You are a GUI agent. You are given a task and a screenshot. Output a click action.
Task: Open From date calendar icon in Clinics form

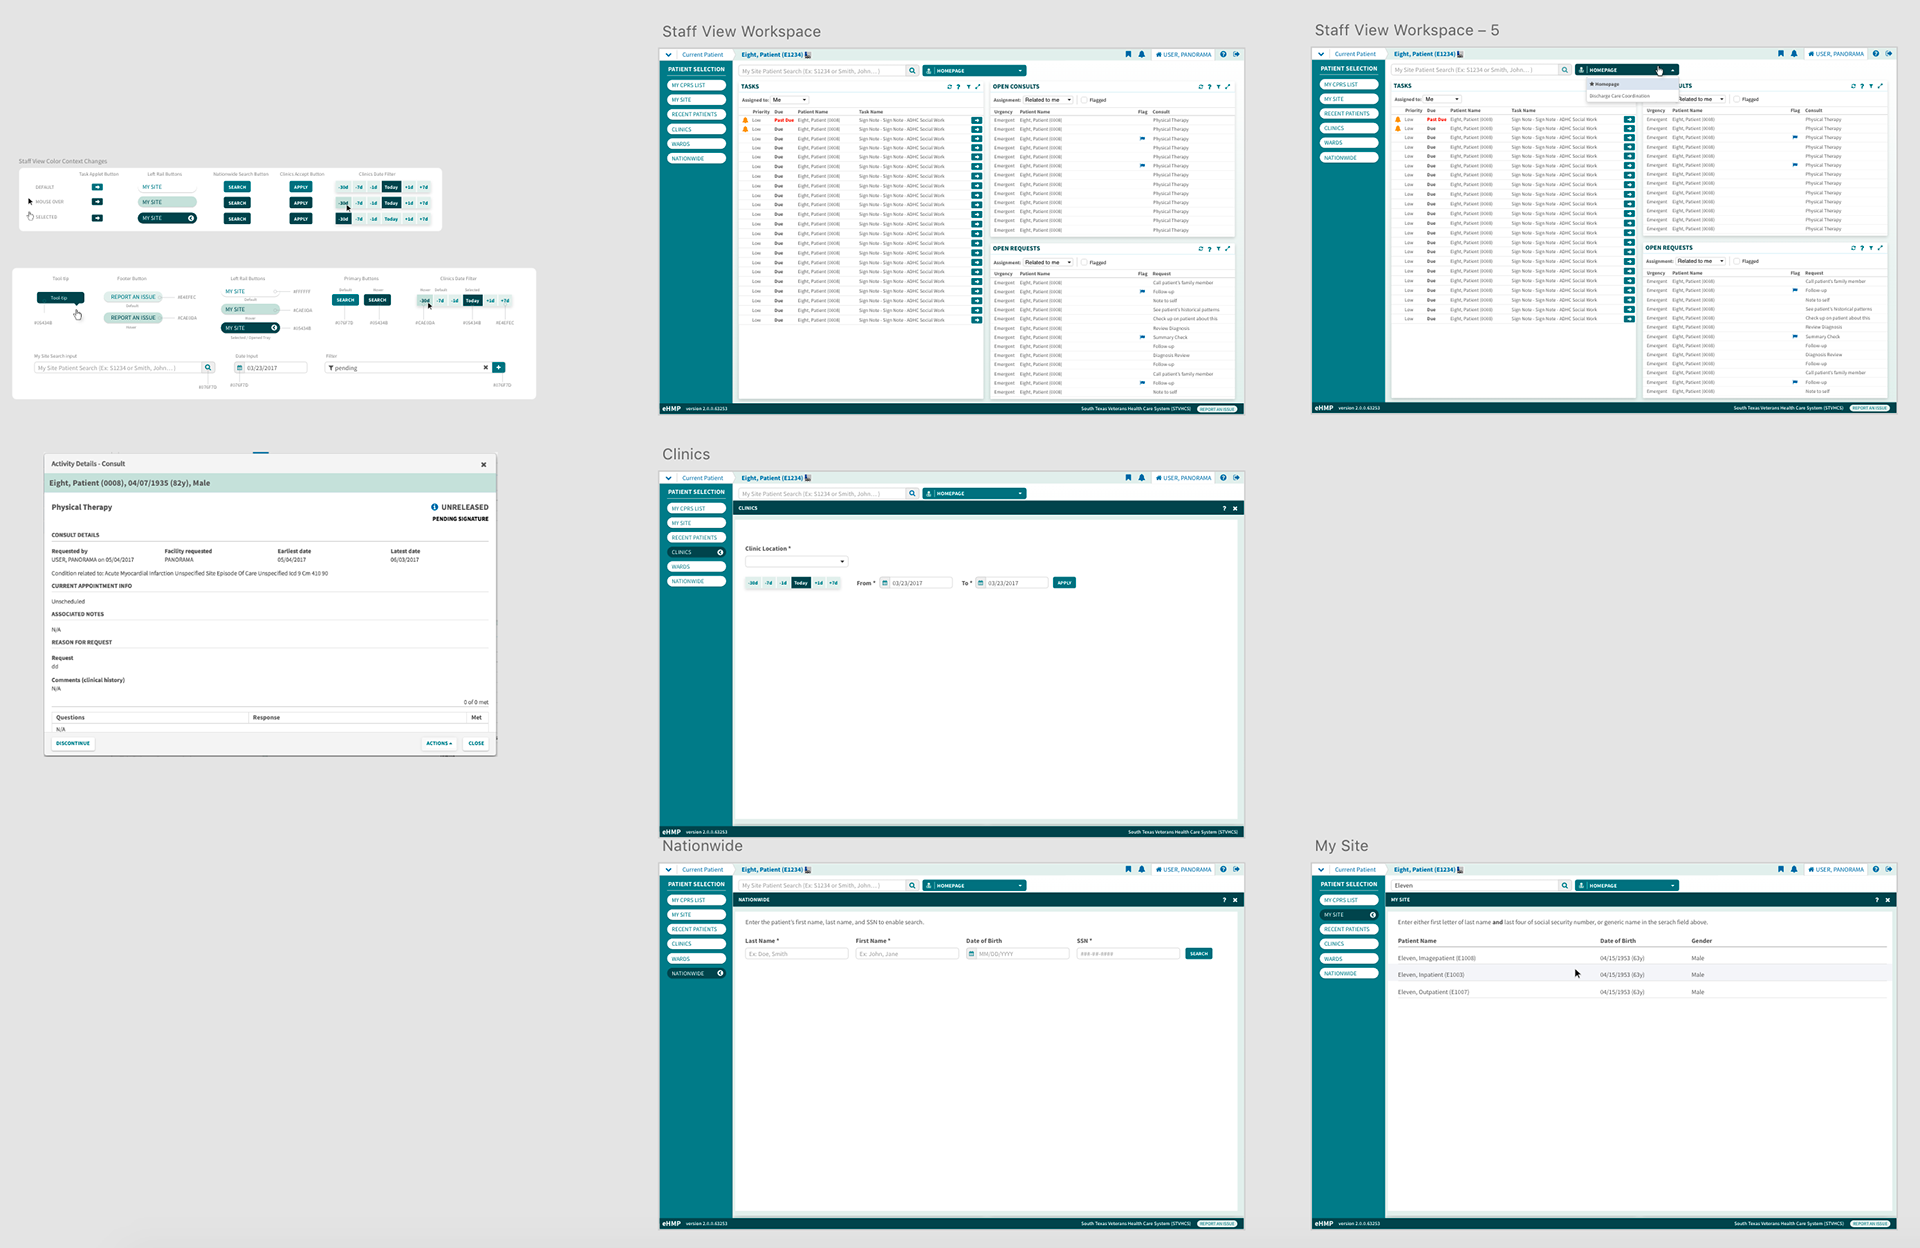885,583
